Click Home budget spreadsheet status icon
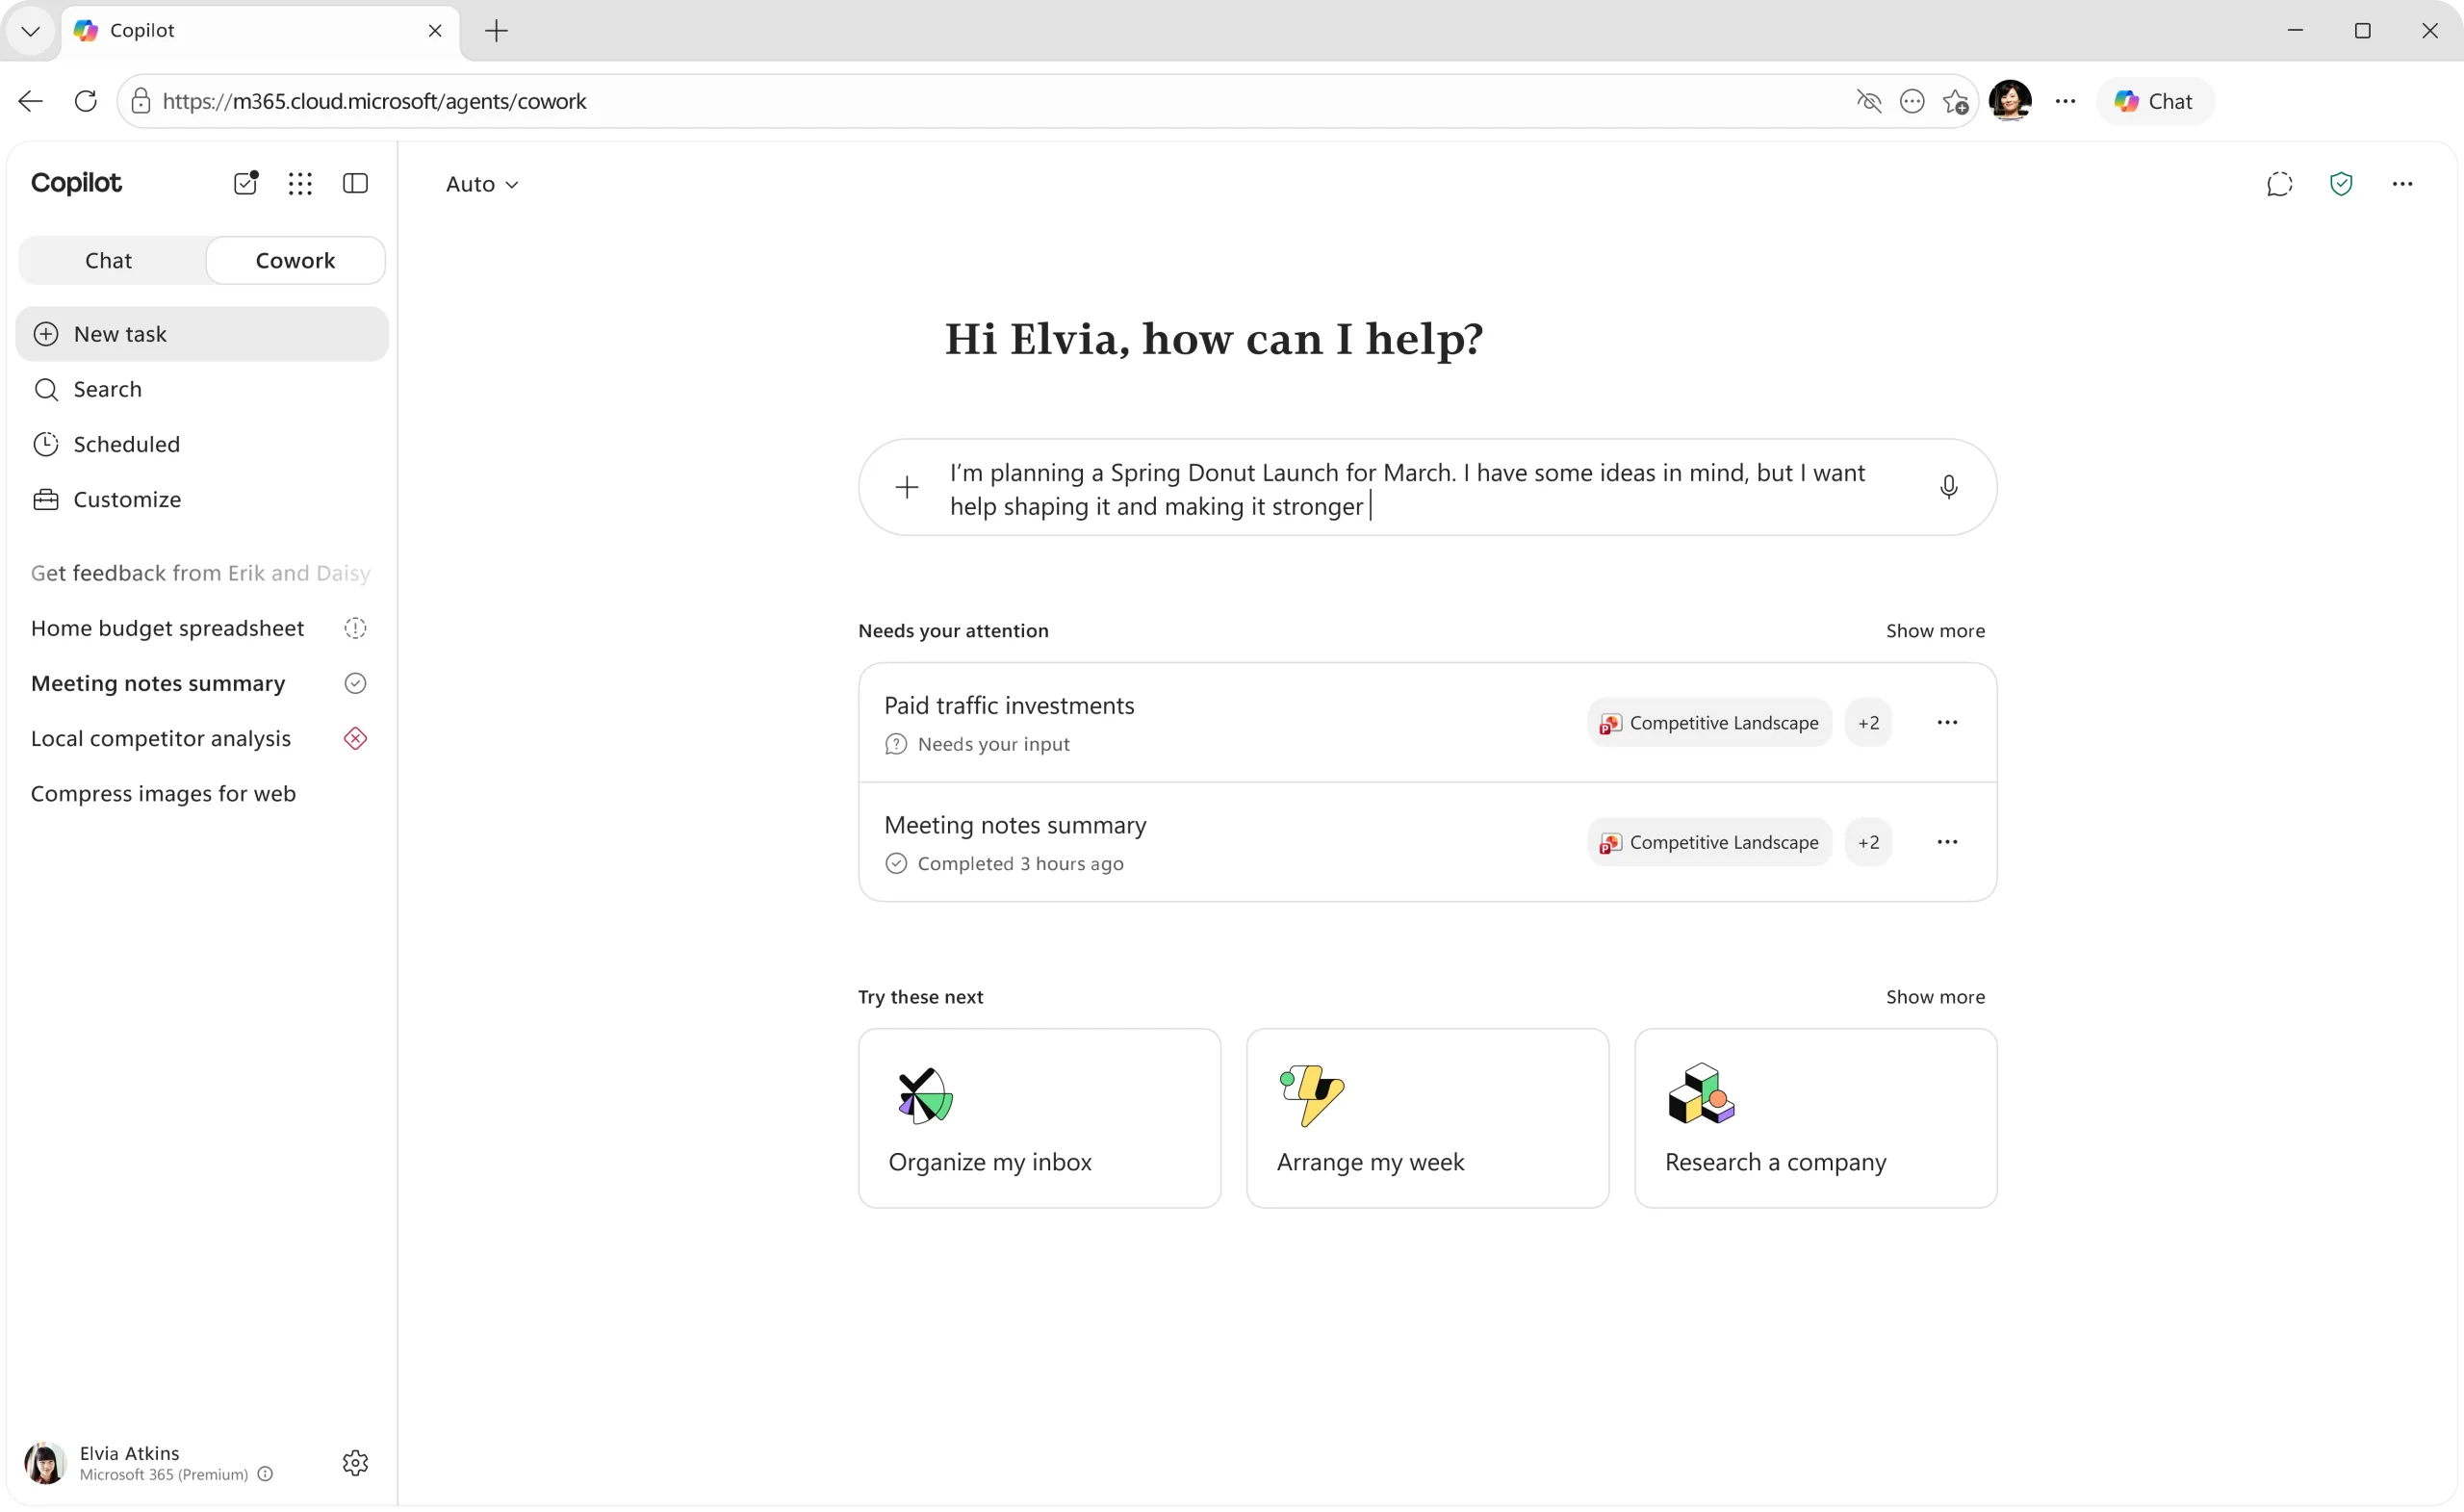This screenshot has height=1512, width=2464. 355,629
